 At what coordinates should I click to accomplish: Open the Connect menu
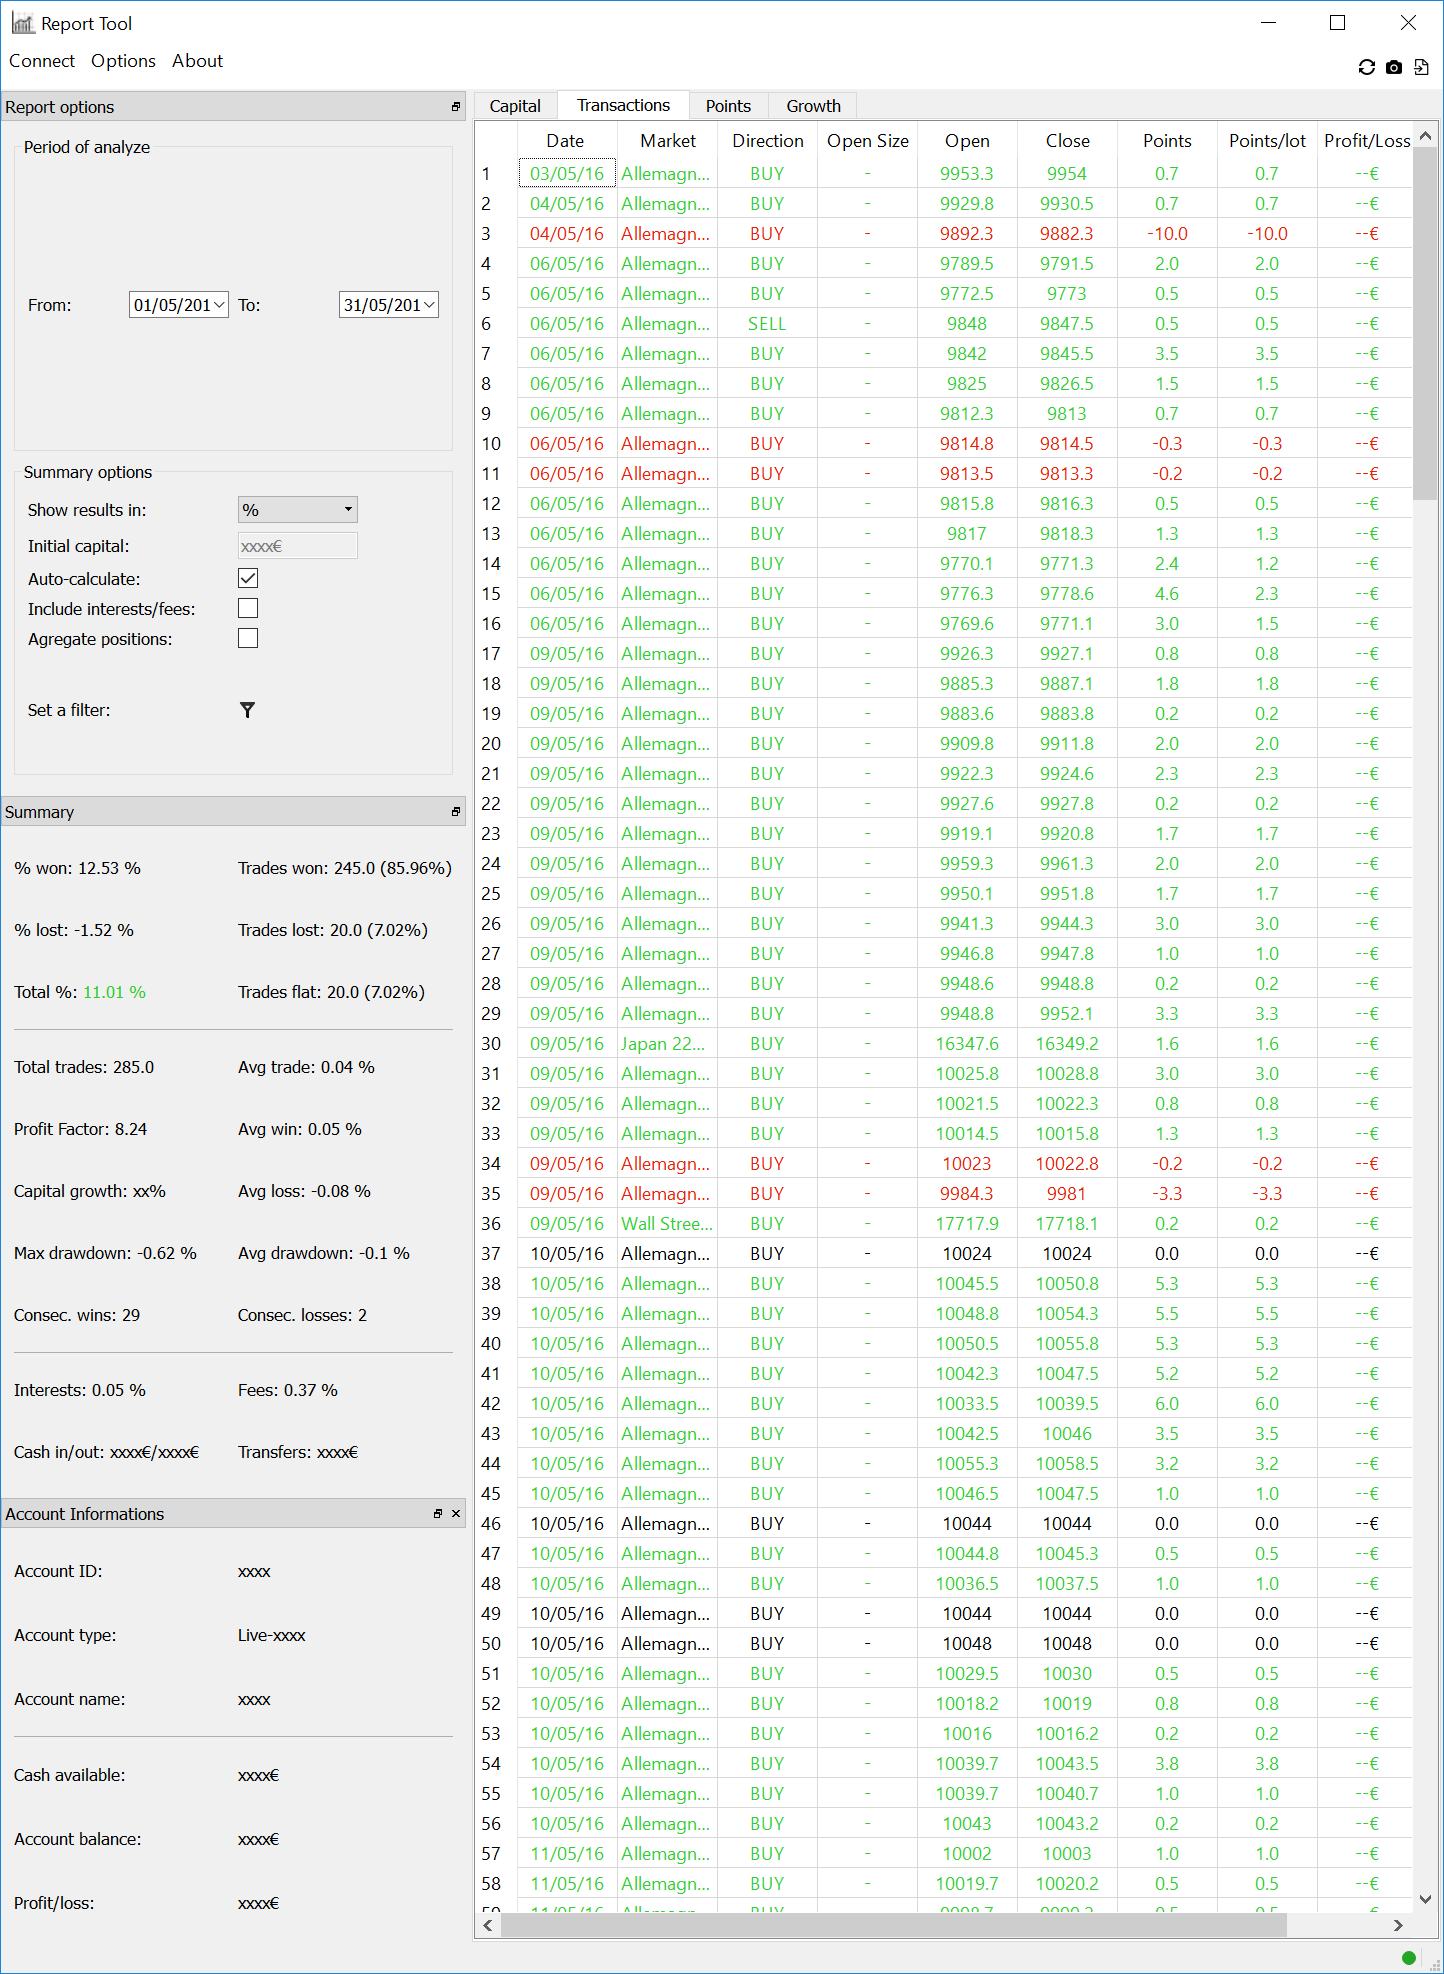42,61
